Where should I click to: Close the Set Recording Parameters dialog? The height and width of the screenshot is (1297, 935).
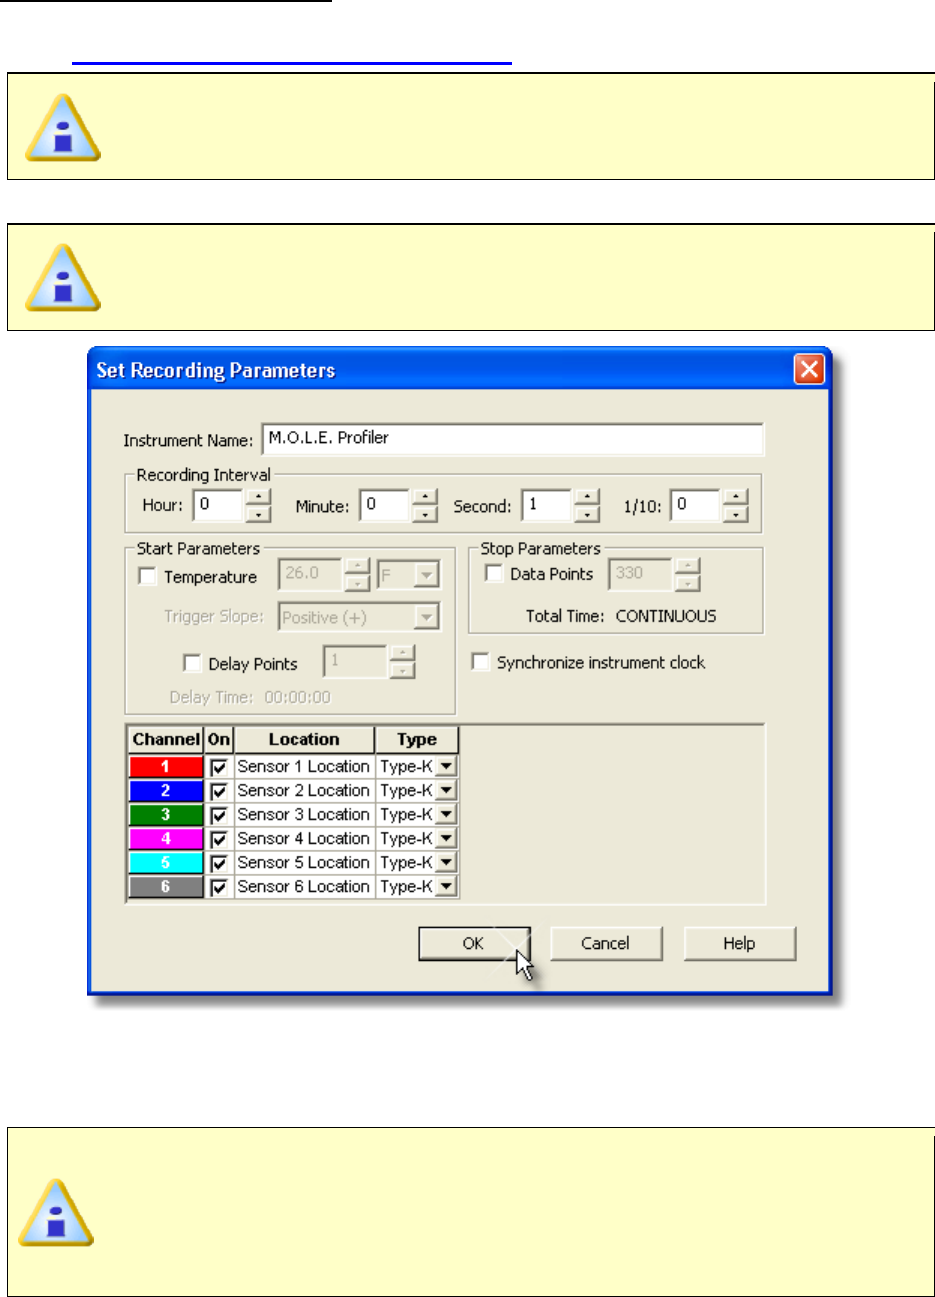pos(809,369)
